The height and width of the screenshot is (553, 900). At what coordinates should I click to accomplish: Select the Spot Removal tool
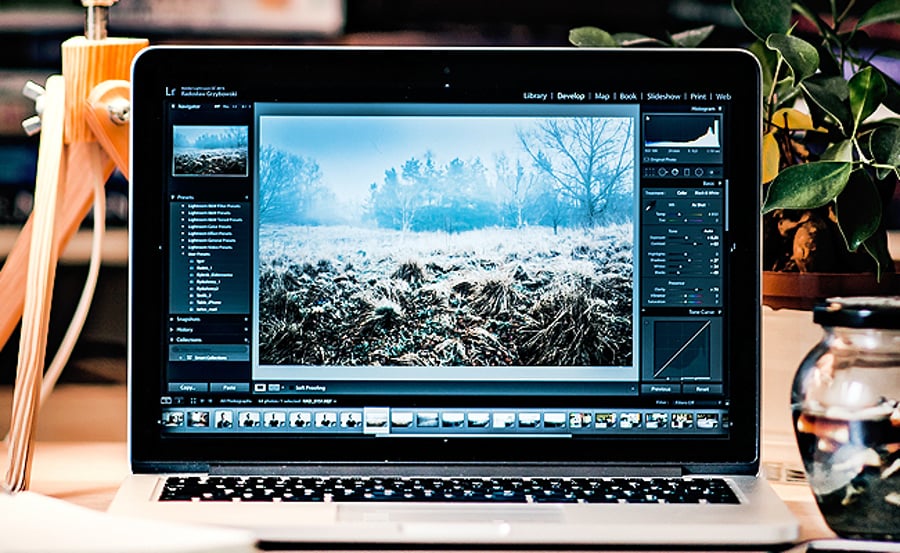coord(661,171)
